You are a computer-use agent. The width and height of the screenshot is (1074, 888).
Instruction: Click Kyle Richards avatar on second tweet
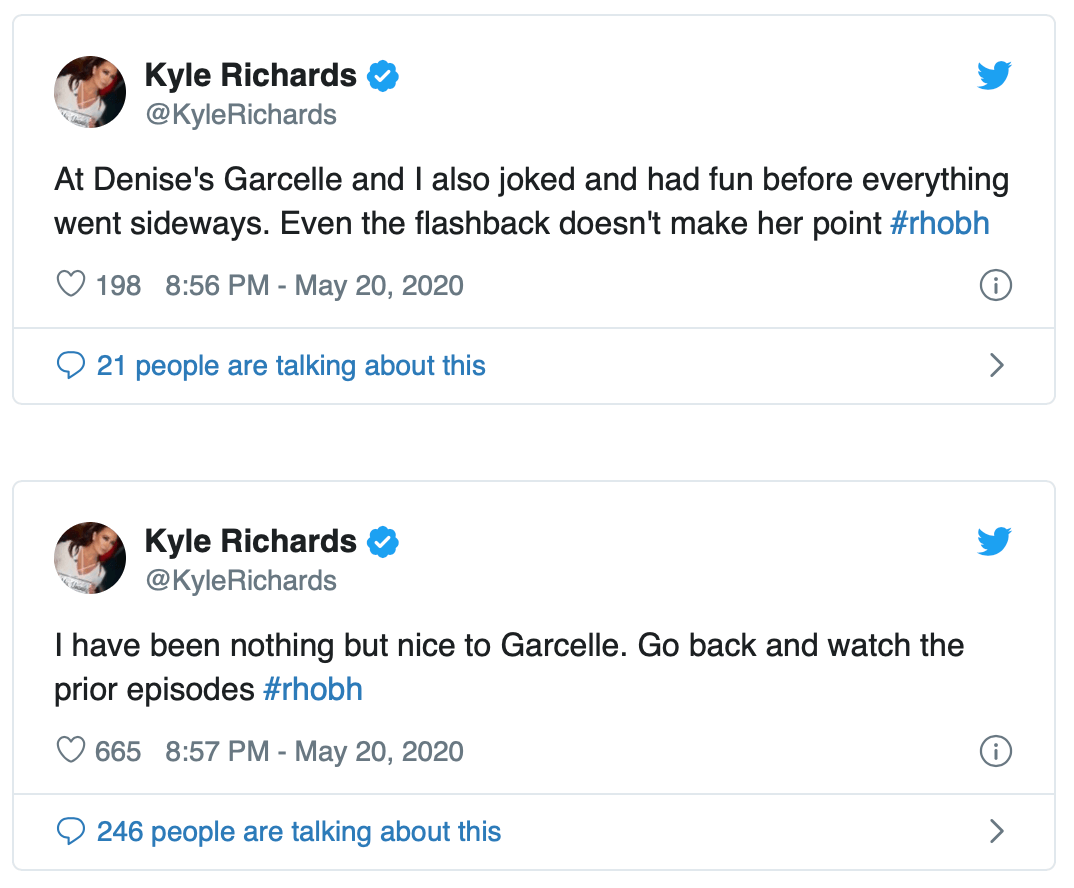(90, 558)
